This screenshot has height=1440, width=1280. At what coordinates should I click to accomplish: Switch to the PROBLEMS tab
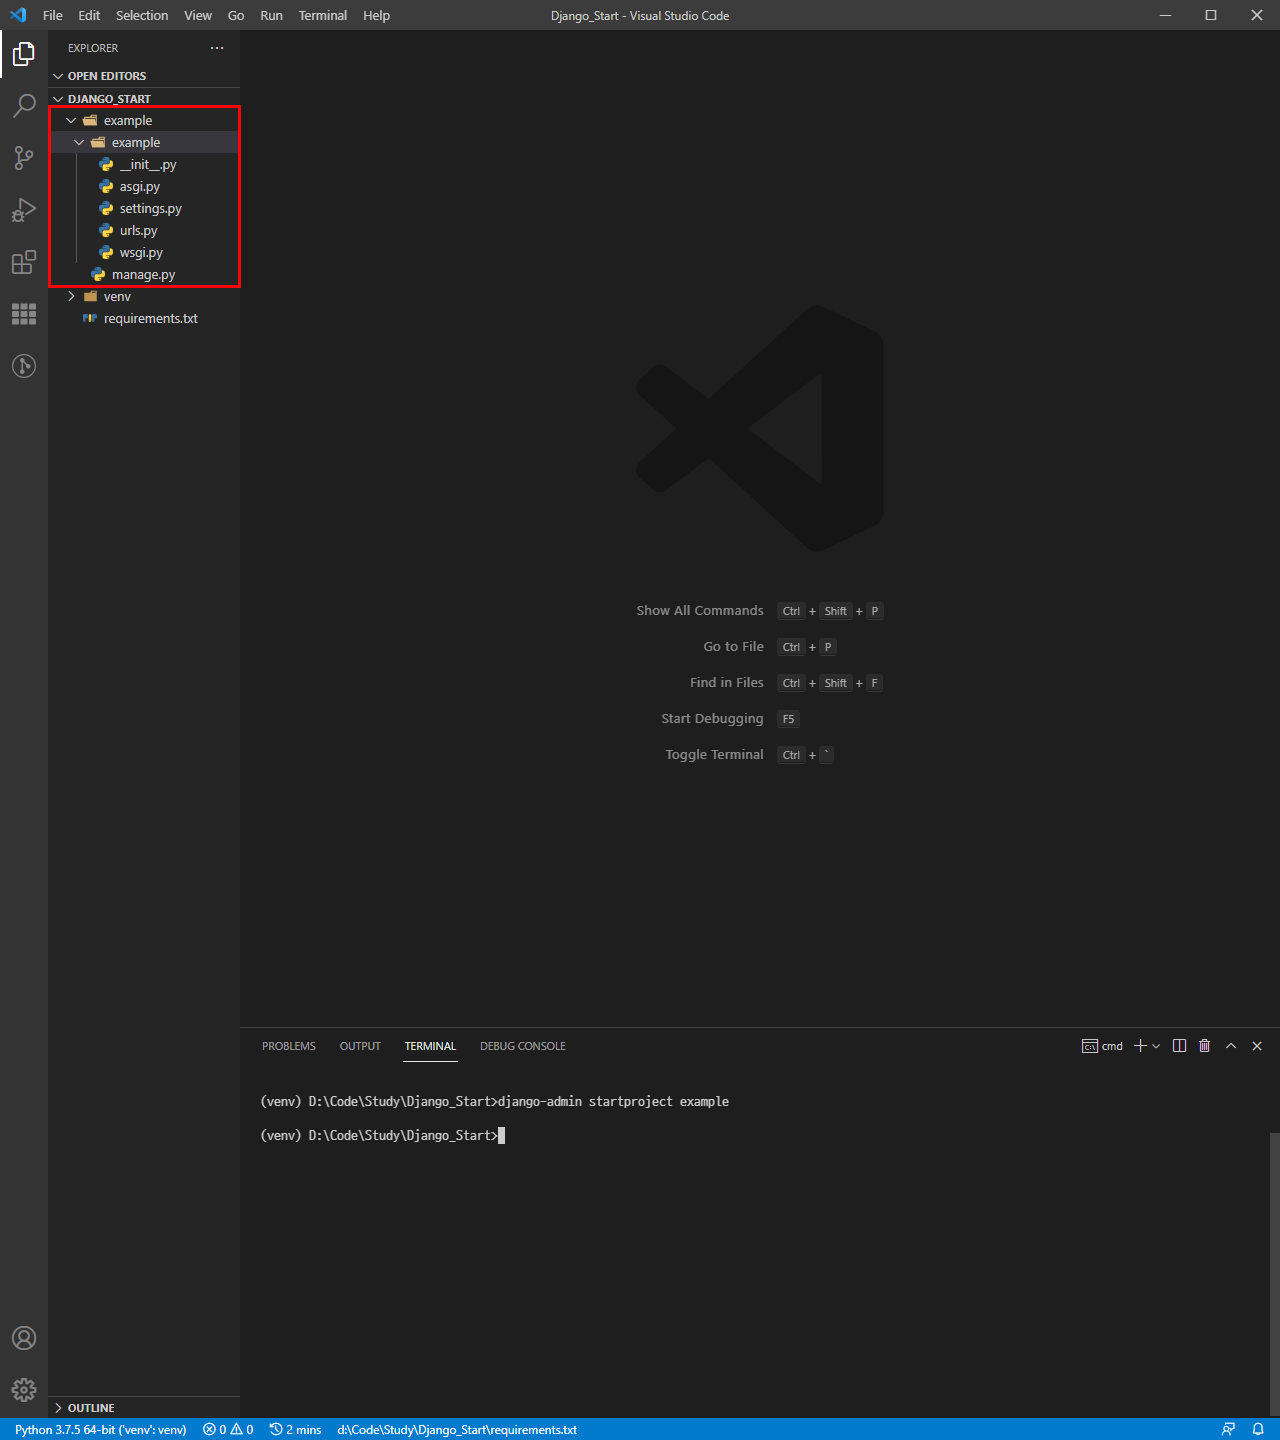(289, 1046)
